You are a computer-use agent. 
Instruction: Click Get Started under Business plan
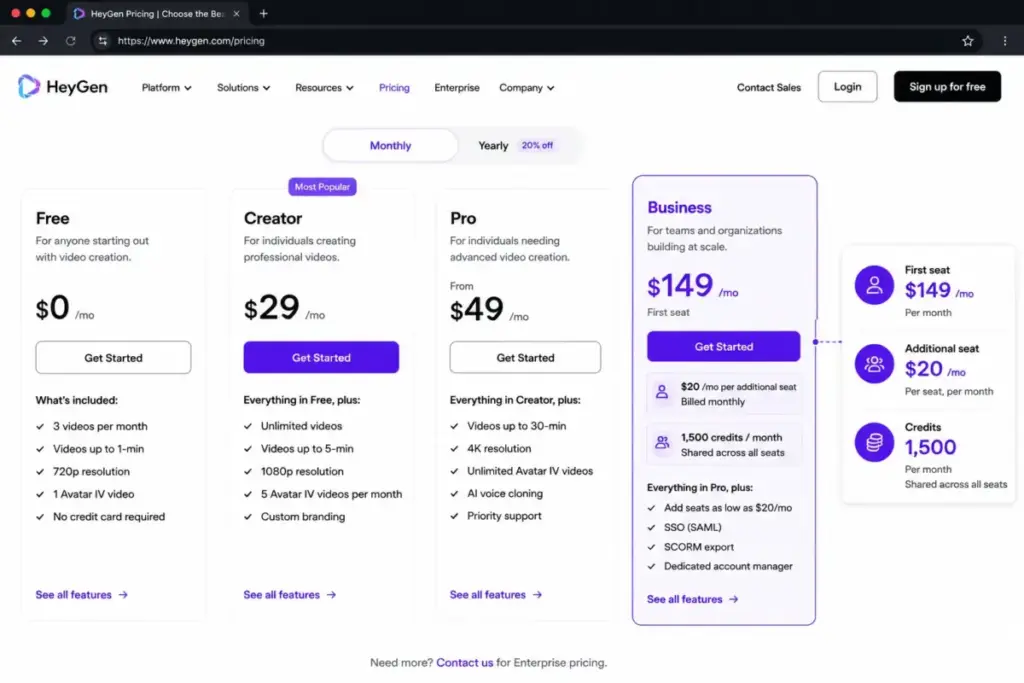point(724,346)
